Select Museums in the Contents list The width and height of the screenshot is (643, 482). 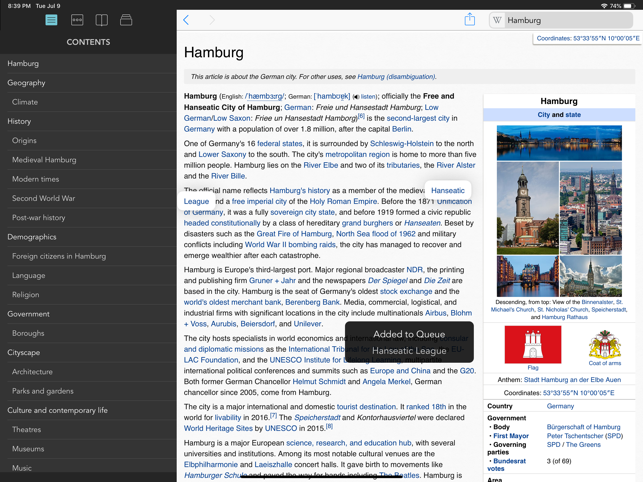88,449
